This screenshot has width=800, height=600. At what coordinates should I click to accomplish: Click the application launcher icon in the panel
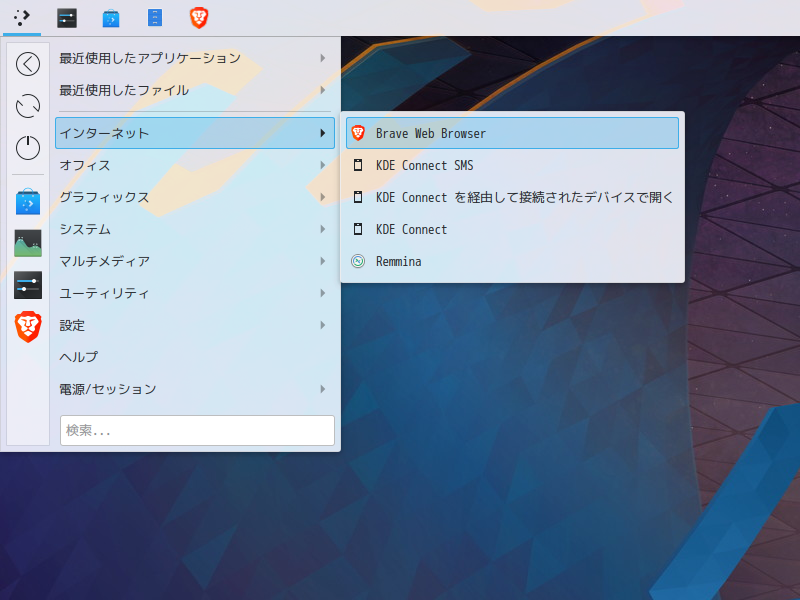point(21,18)
